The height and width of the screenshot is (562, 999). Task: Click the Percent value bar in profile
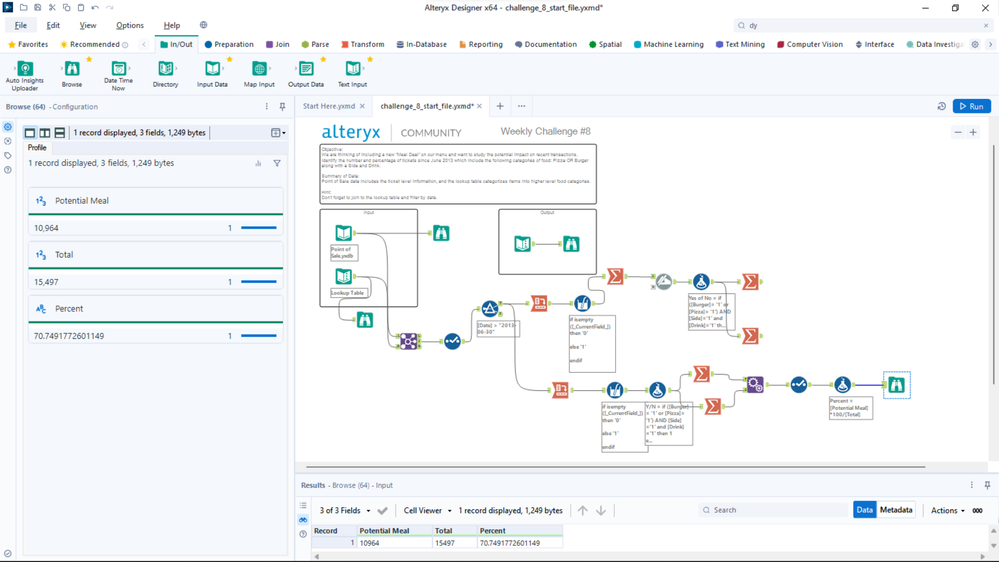point(259,336)
